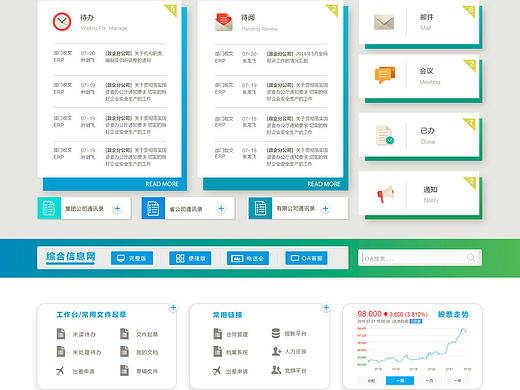Open the 待阅 envelope-with-letter icon
The image size is (520, 390).
click(224, 22)
